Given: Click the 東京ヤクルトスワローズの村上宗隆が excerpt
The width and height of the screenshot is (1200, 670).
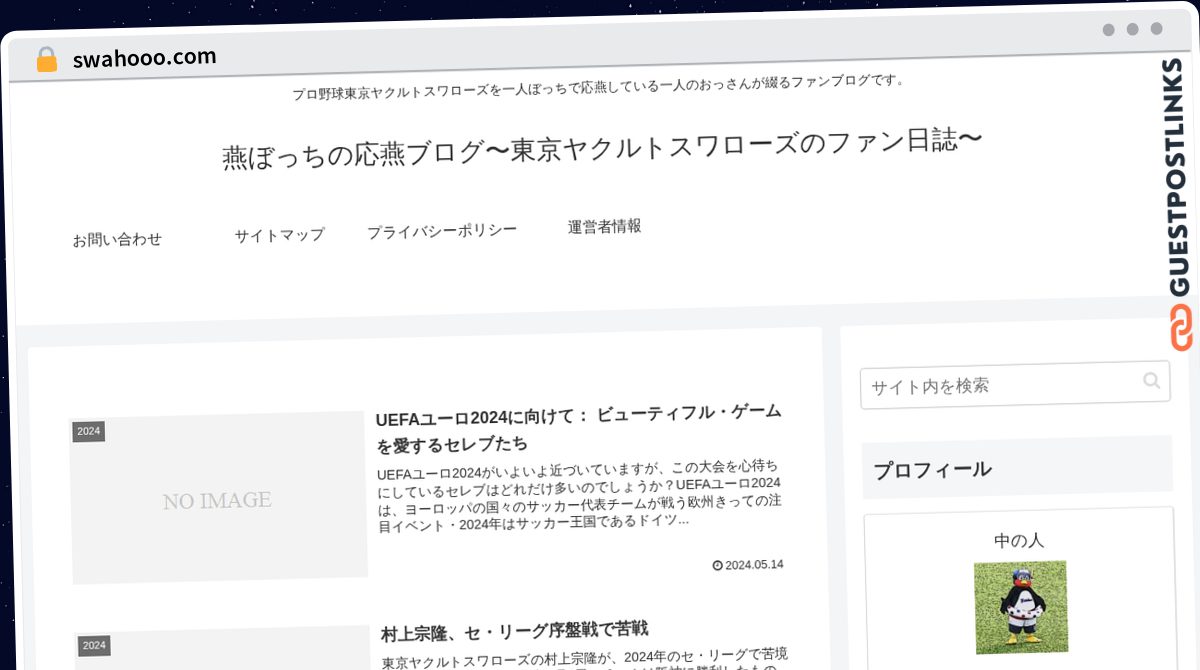Looking at the screenshot, I should [x=585, y=660].
